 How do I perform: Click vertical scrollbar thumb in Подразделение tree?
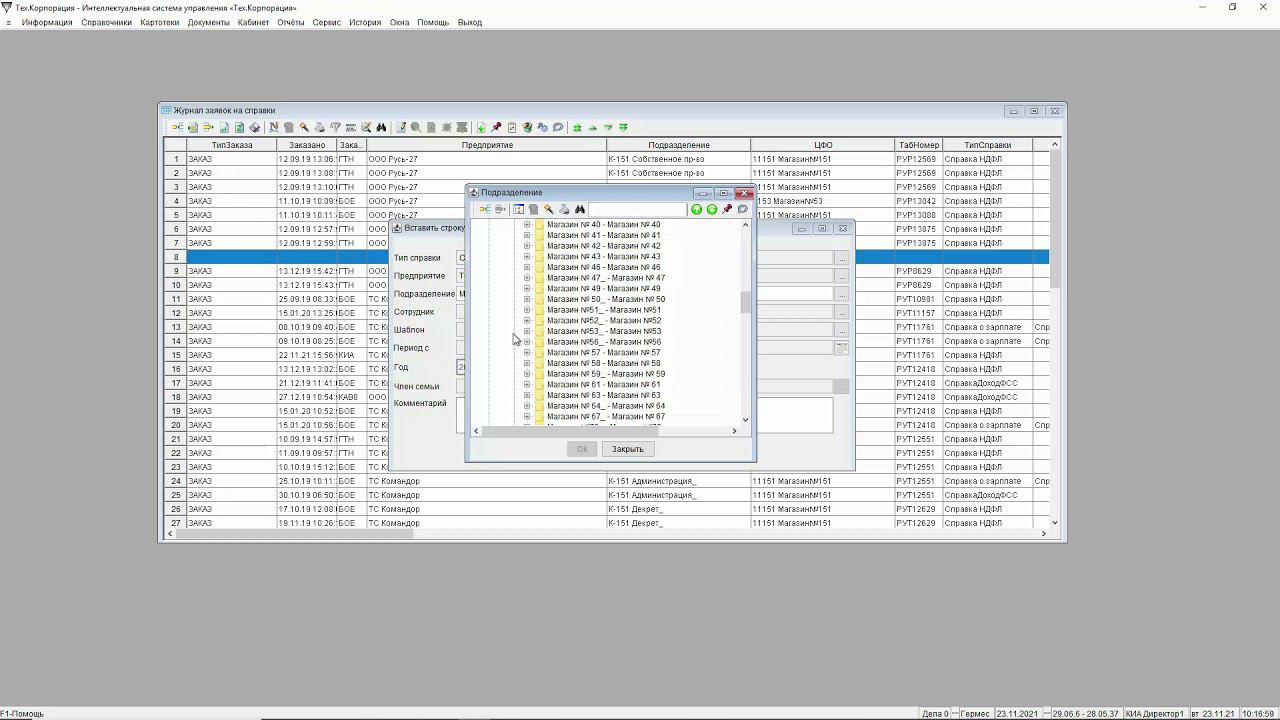[745, 302]
